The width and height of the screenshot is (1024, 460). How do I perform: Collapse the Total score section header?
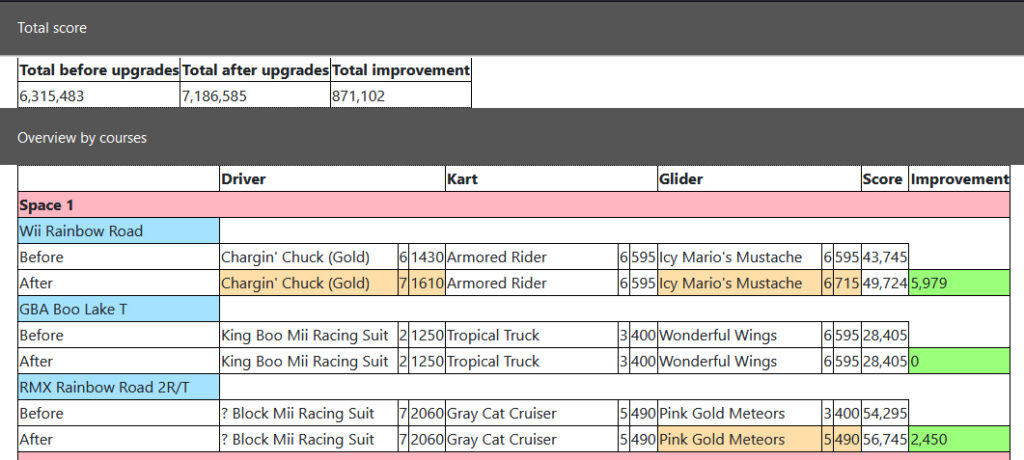[52, 28]
